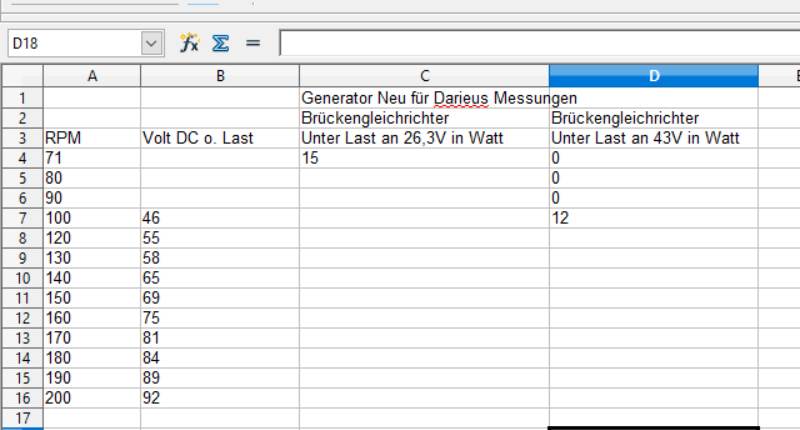Click the Select All corner box
800x430 pixels.
(x=22, y=75)
